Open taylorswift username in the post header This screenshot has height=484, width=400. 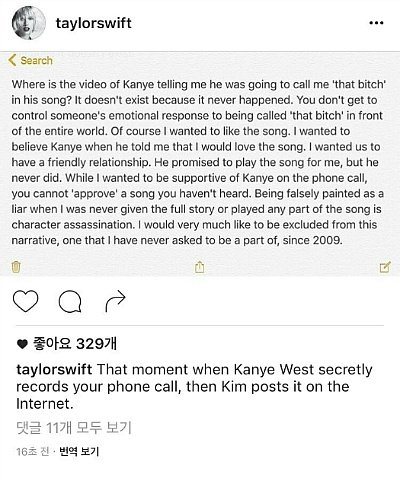click(94, 23)
